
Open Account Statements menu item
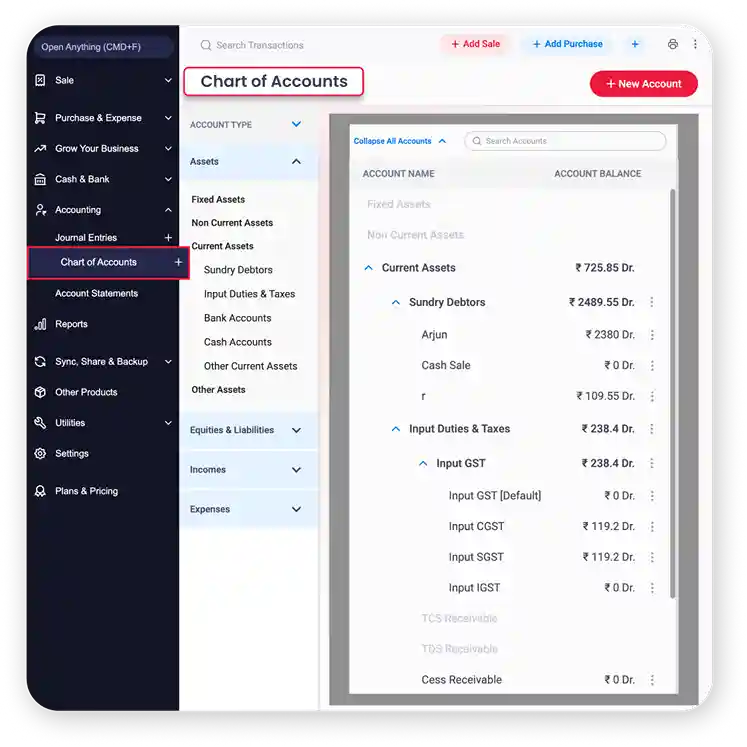tap(96, 293)
